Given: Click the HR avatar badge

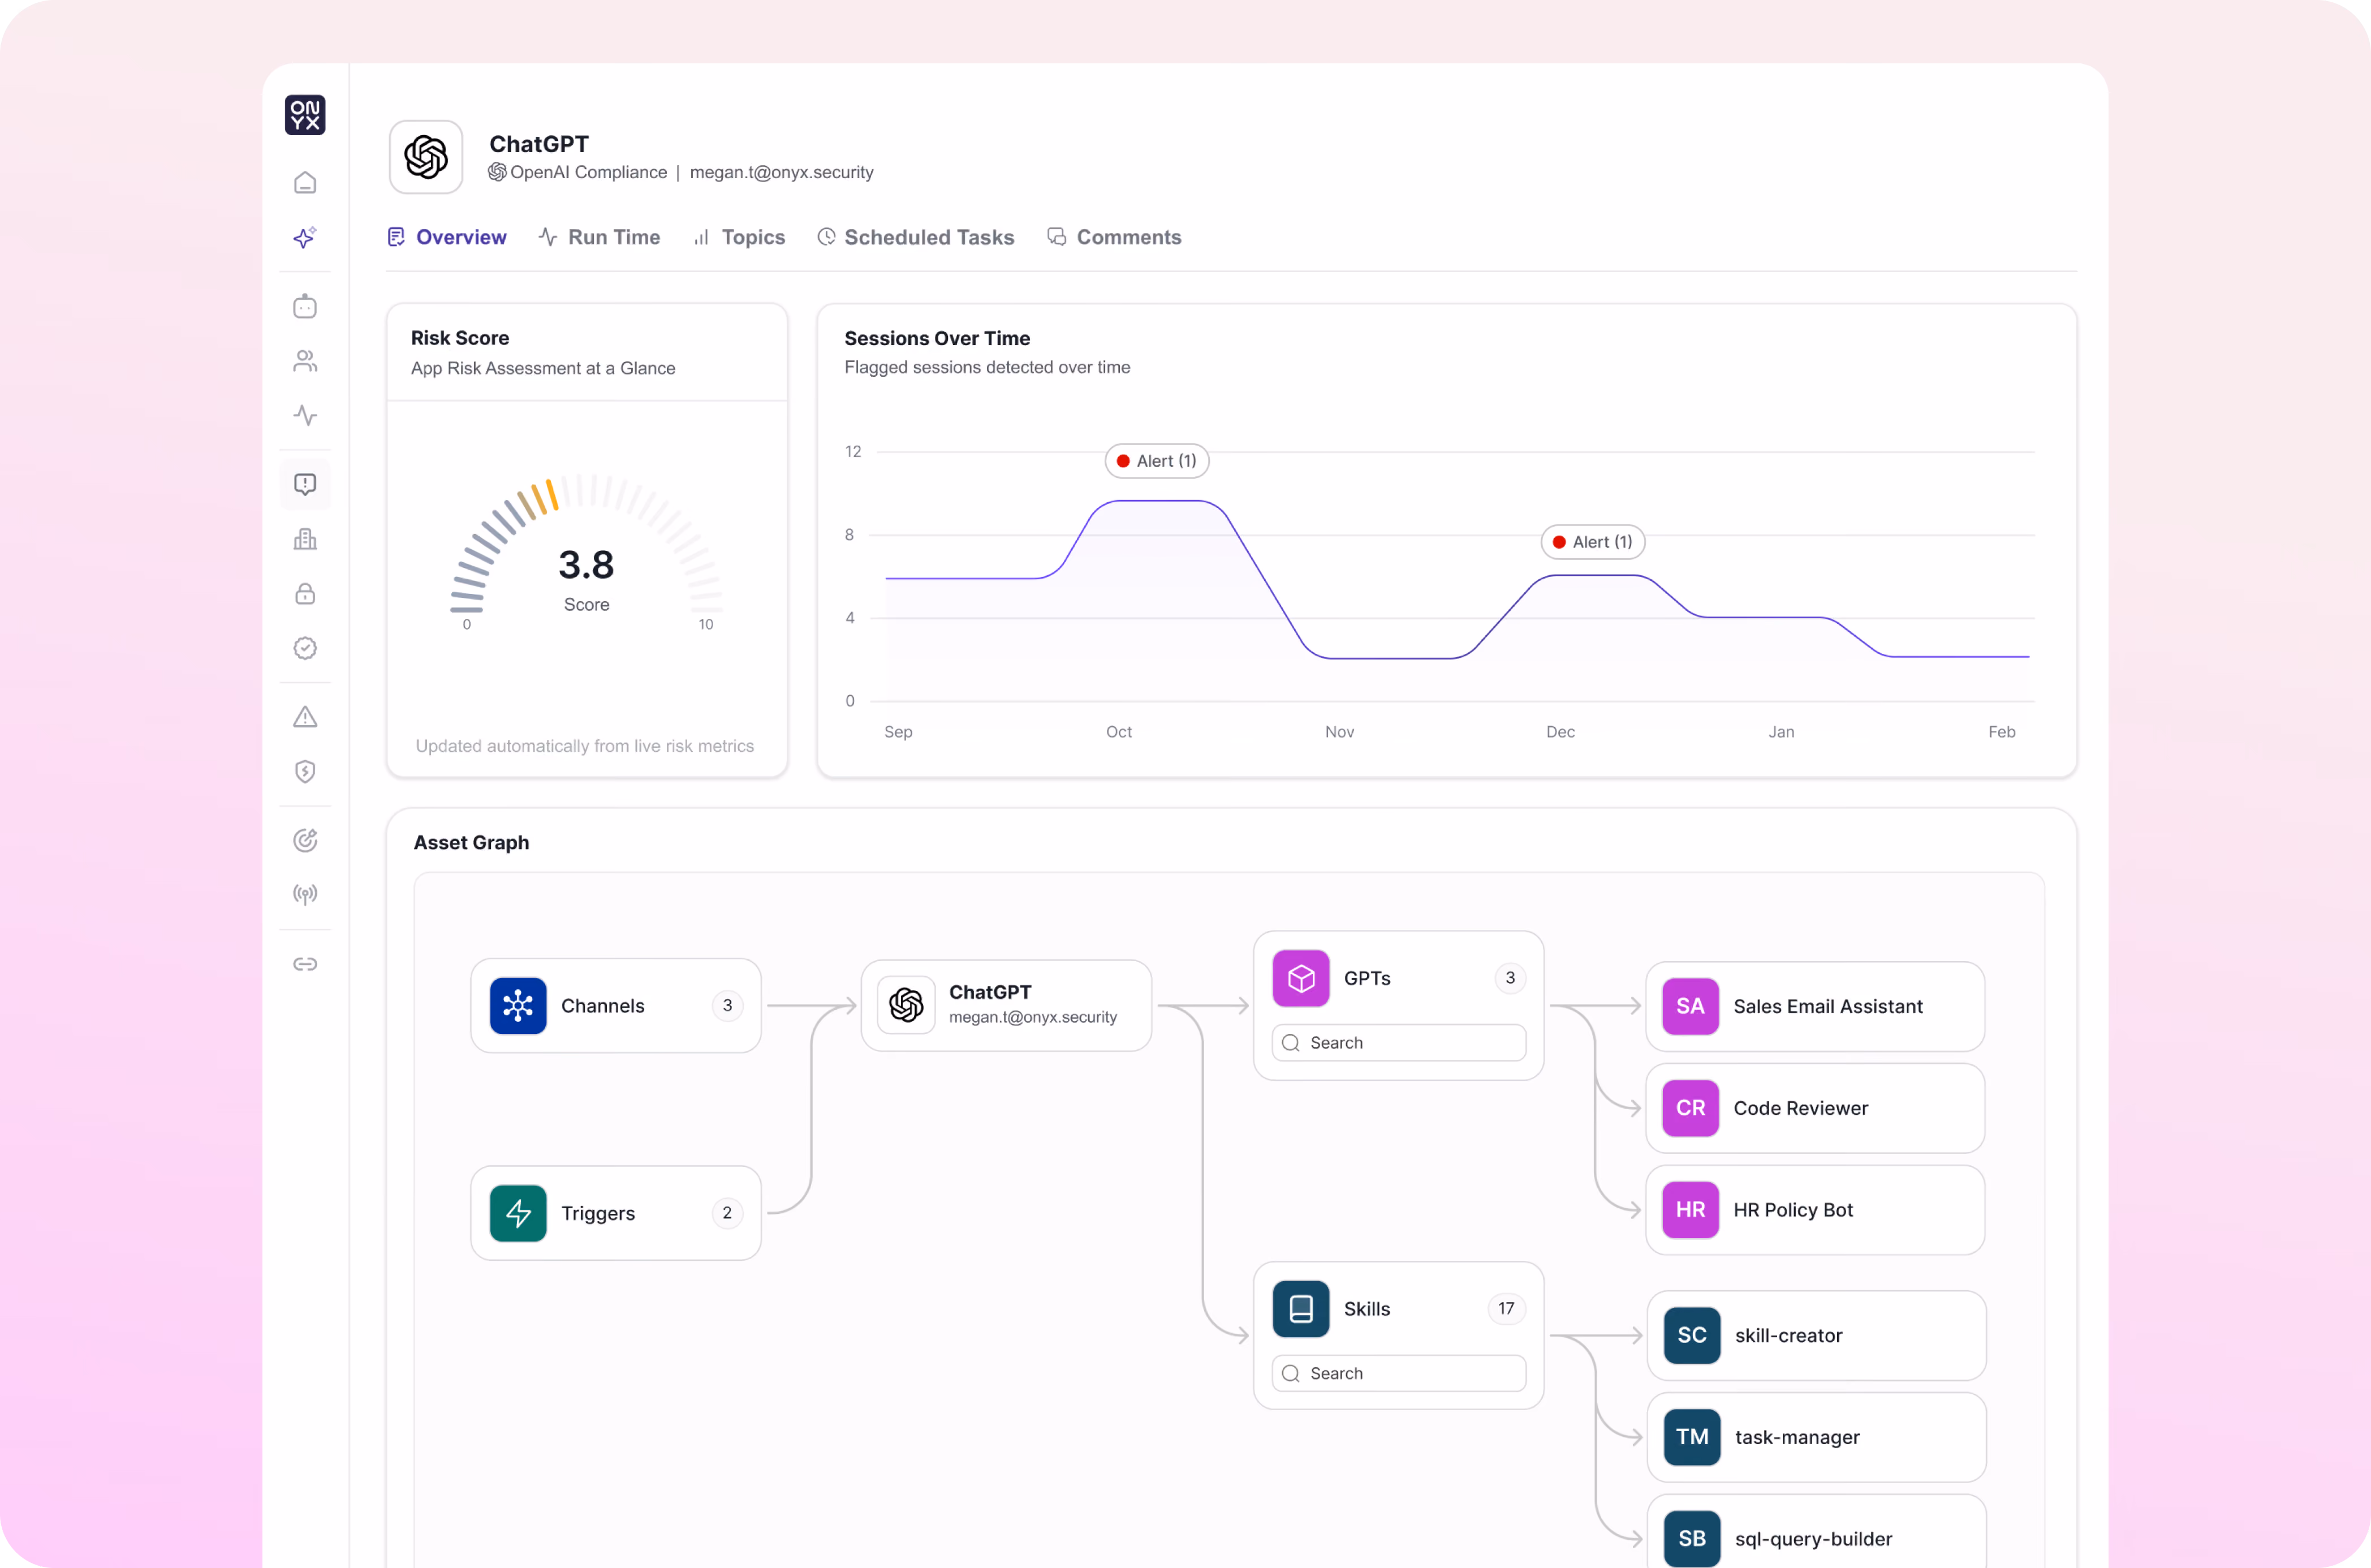Looking at the screenshot, I should tap(1690, 1210).
